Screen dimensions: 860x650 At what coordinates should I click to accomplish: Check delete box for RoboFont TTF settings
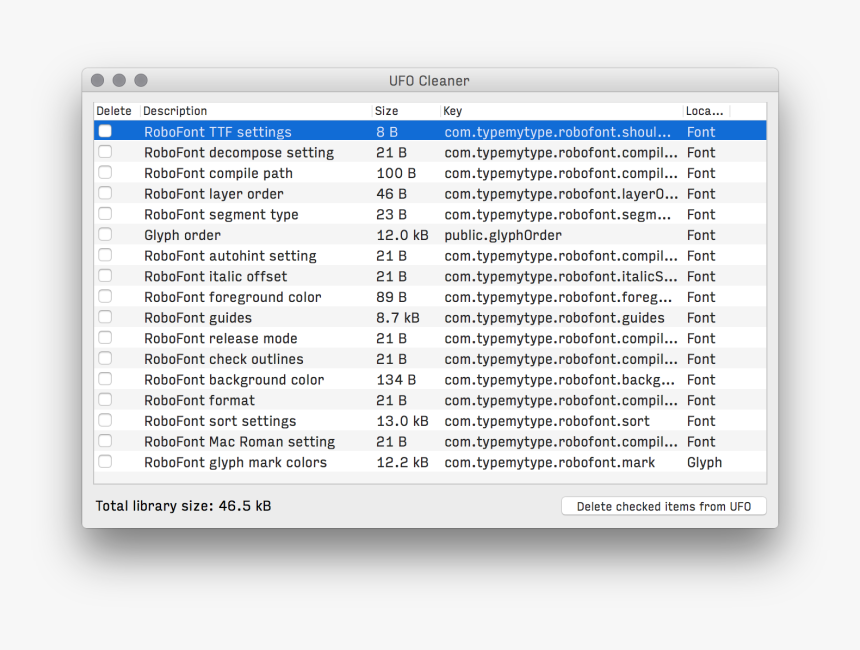pyautogui.click(x=105, y=131)
